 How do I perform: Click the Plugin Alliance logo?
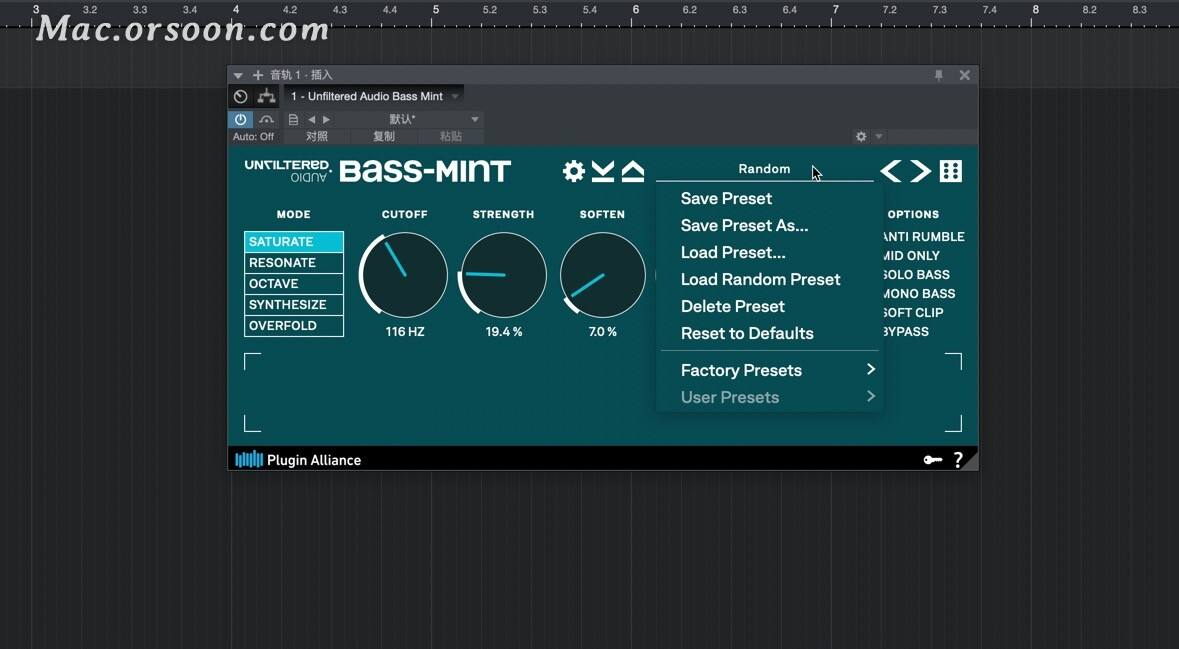pyautogui.click(x=298, y=459)
